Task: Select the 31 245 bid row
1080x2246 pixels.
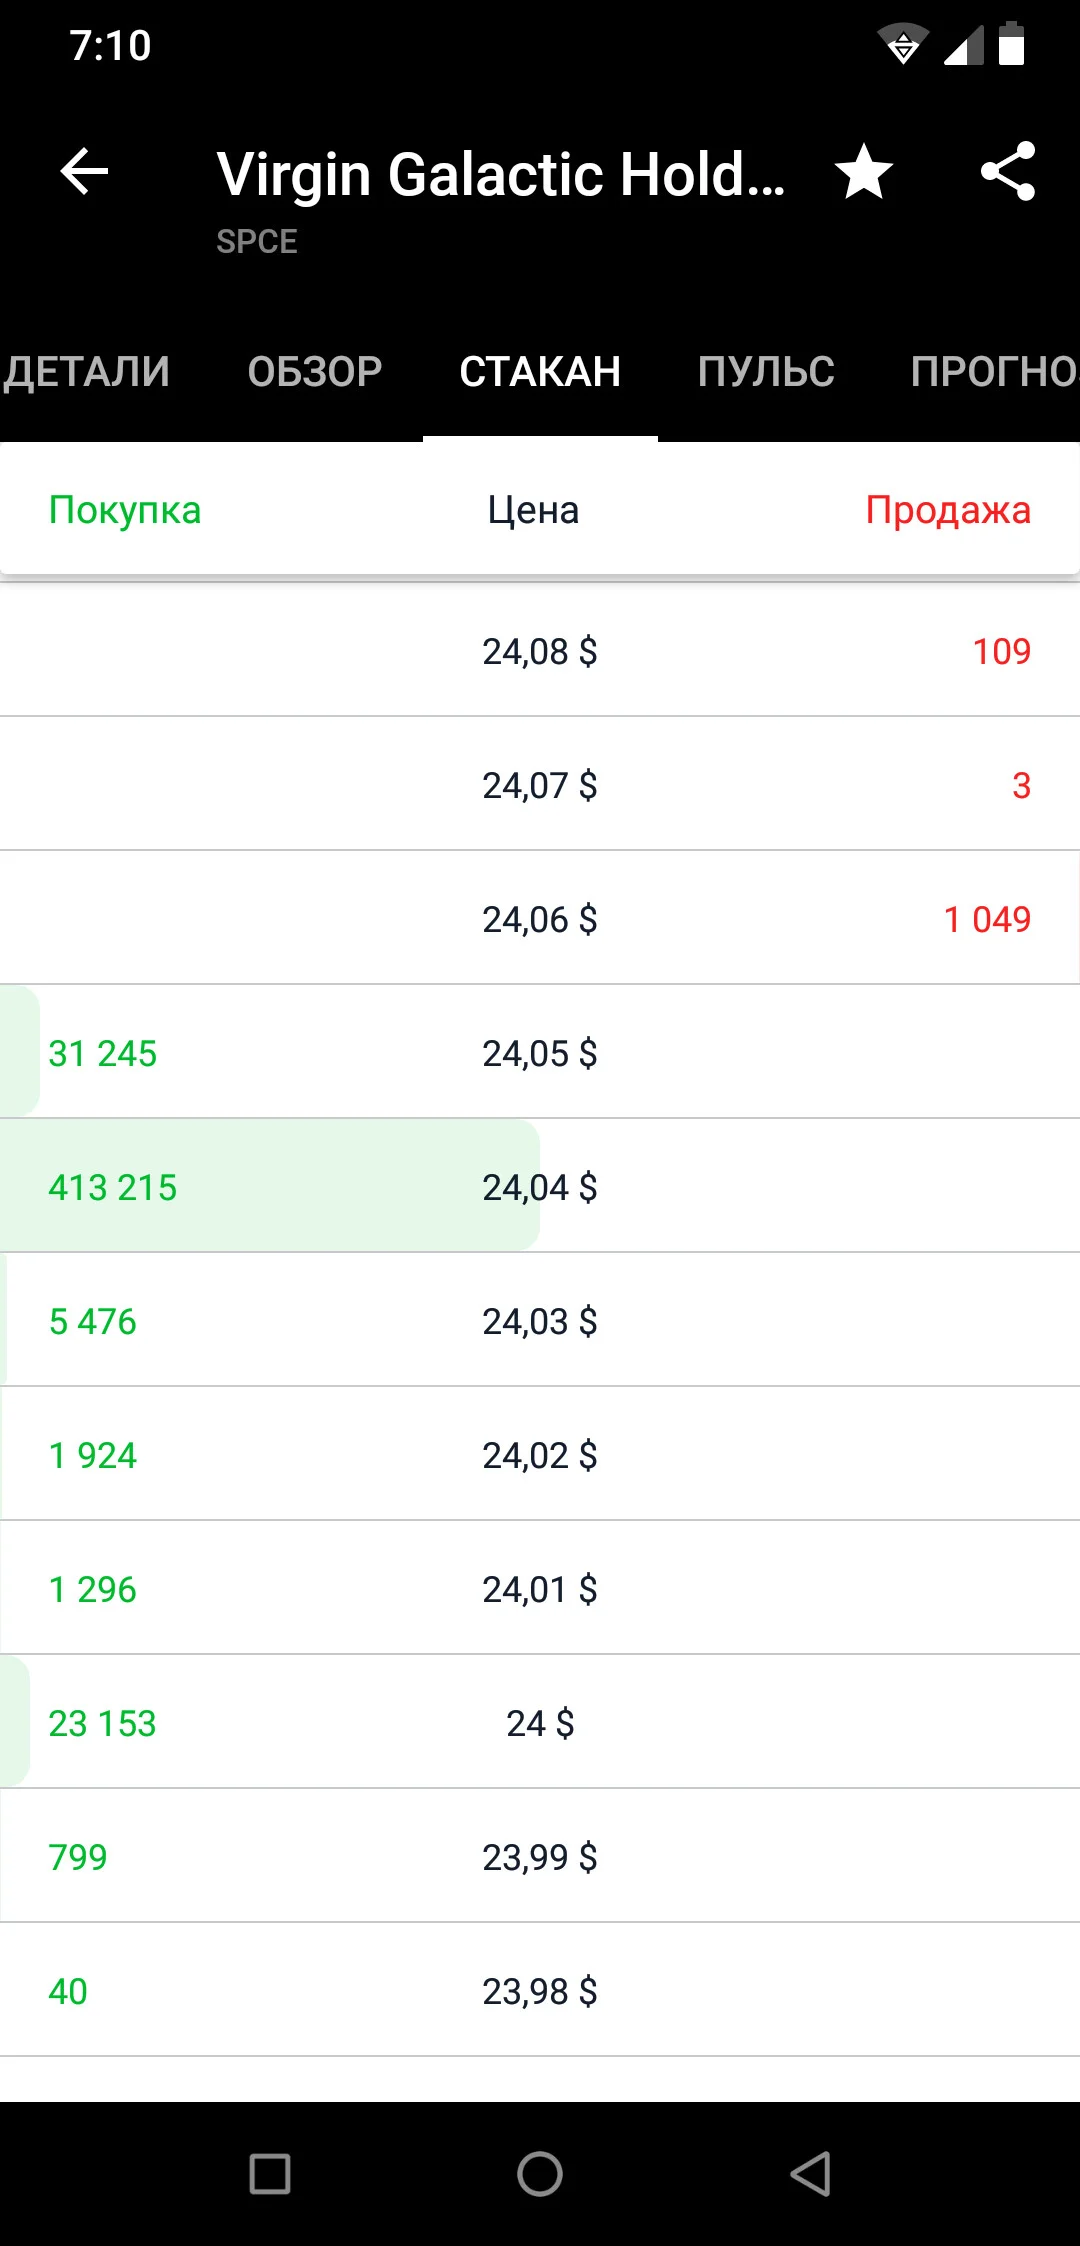Action: (x=540, y=1053)
